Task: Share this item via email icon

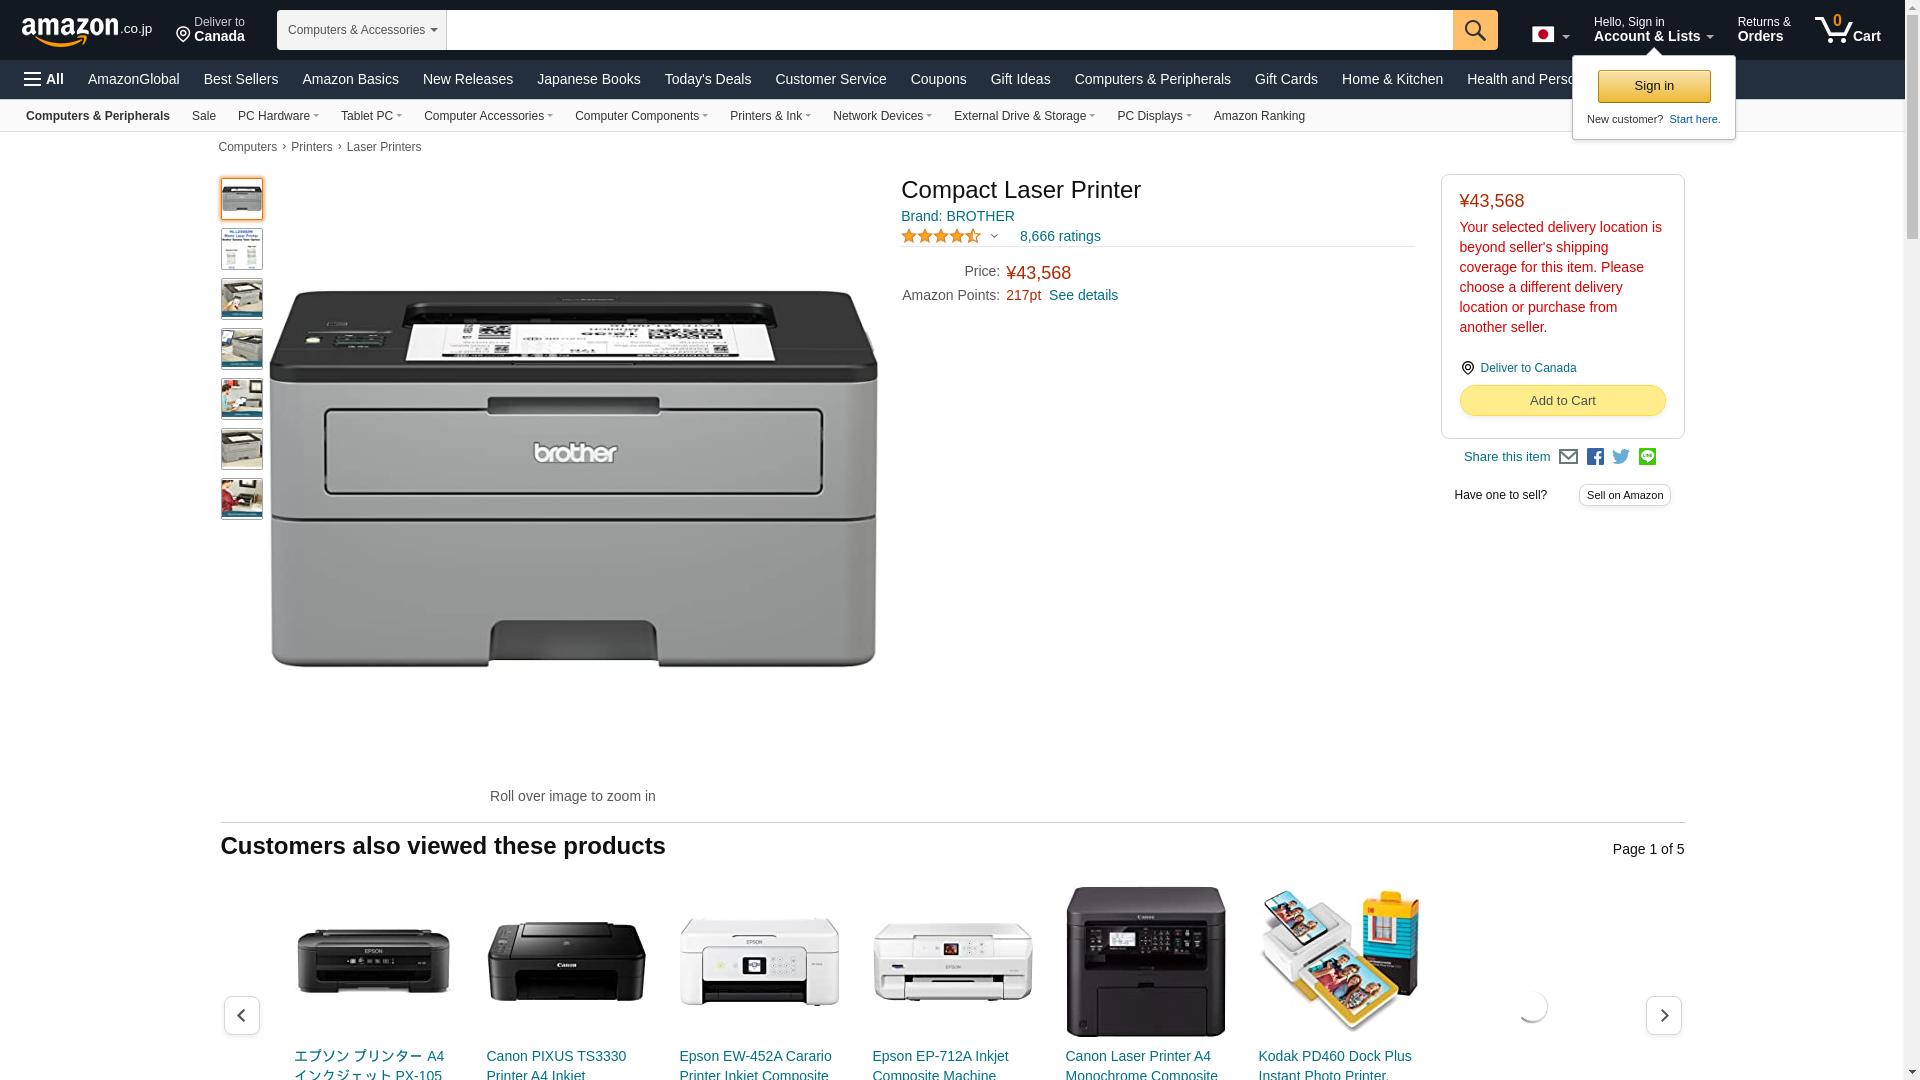Action: click(x=1568, y=457)
